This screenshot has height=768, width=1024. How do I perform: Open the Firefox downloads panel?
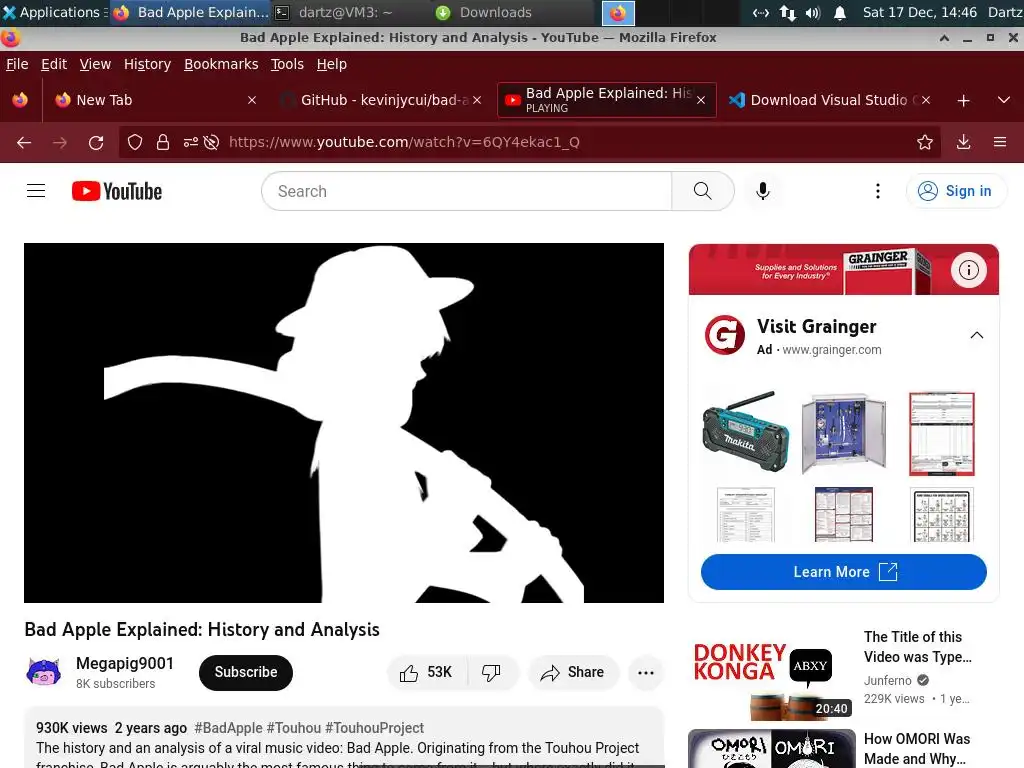pos(963,142)
